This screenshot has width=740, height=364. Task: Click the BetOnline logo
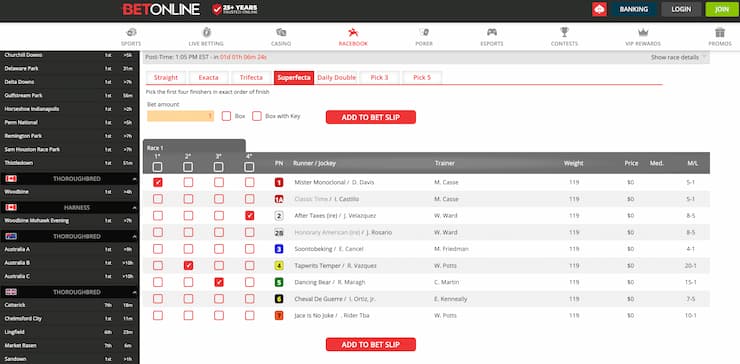click(x=161, y=9)
